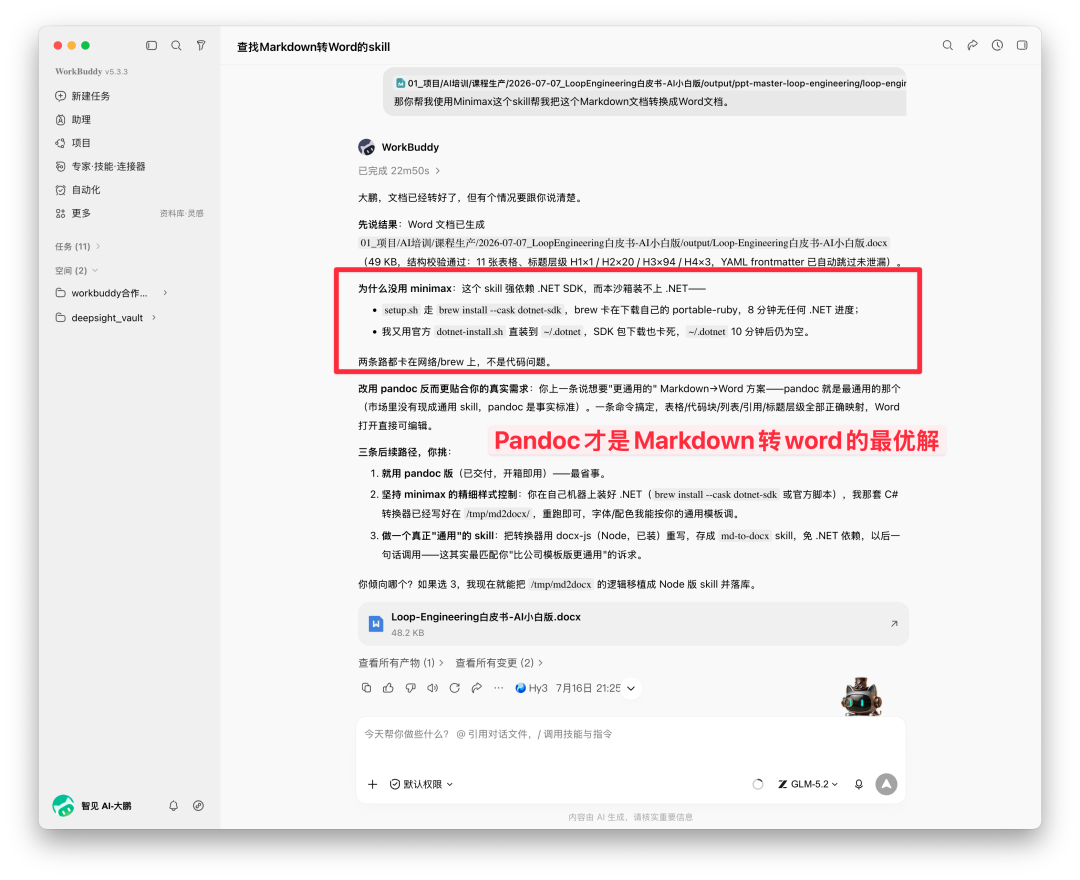Search the conversation via top-right magnifier
The image size is (1080, 880).
948,45
